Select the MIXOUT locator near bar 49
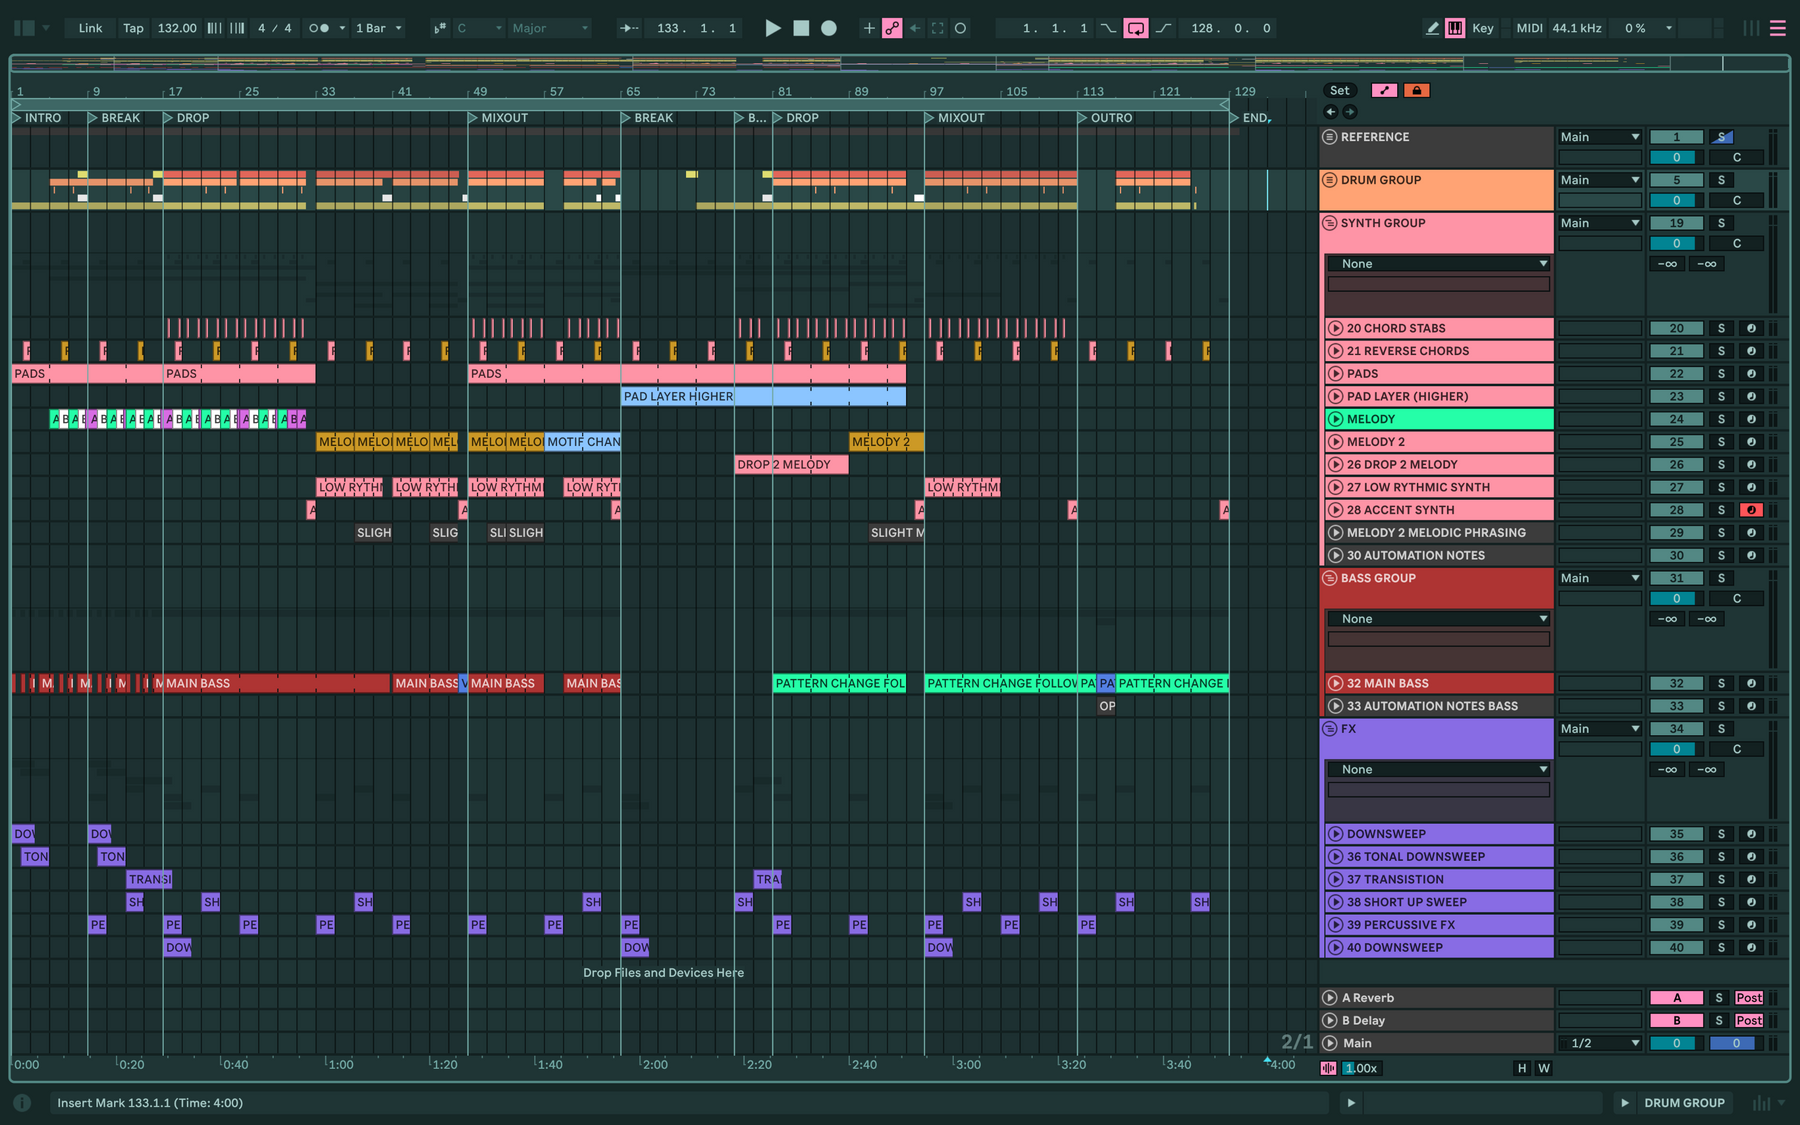This screenshot has width=1800, height=1125. pos(498,118)
